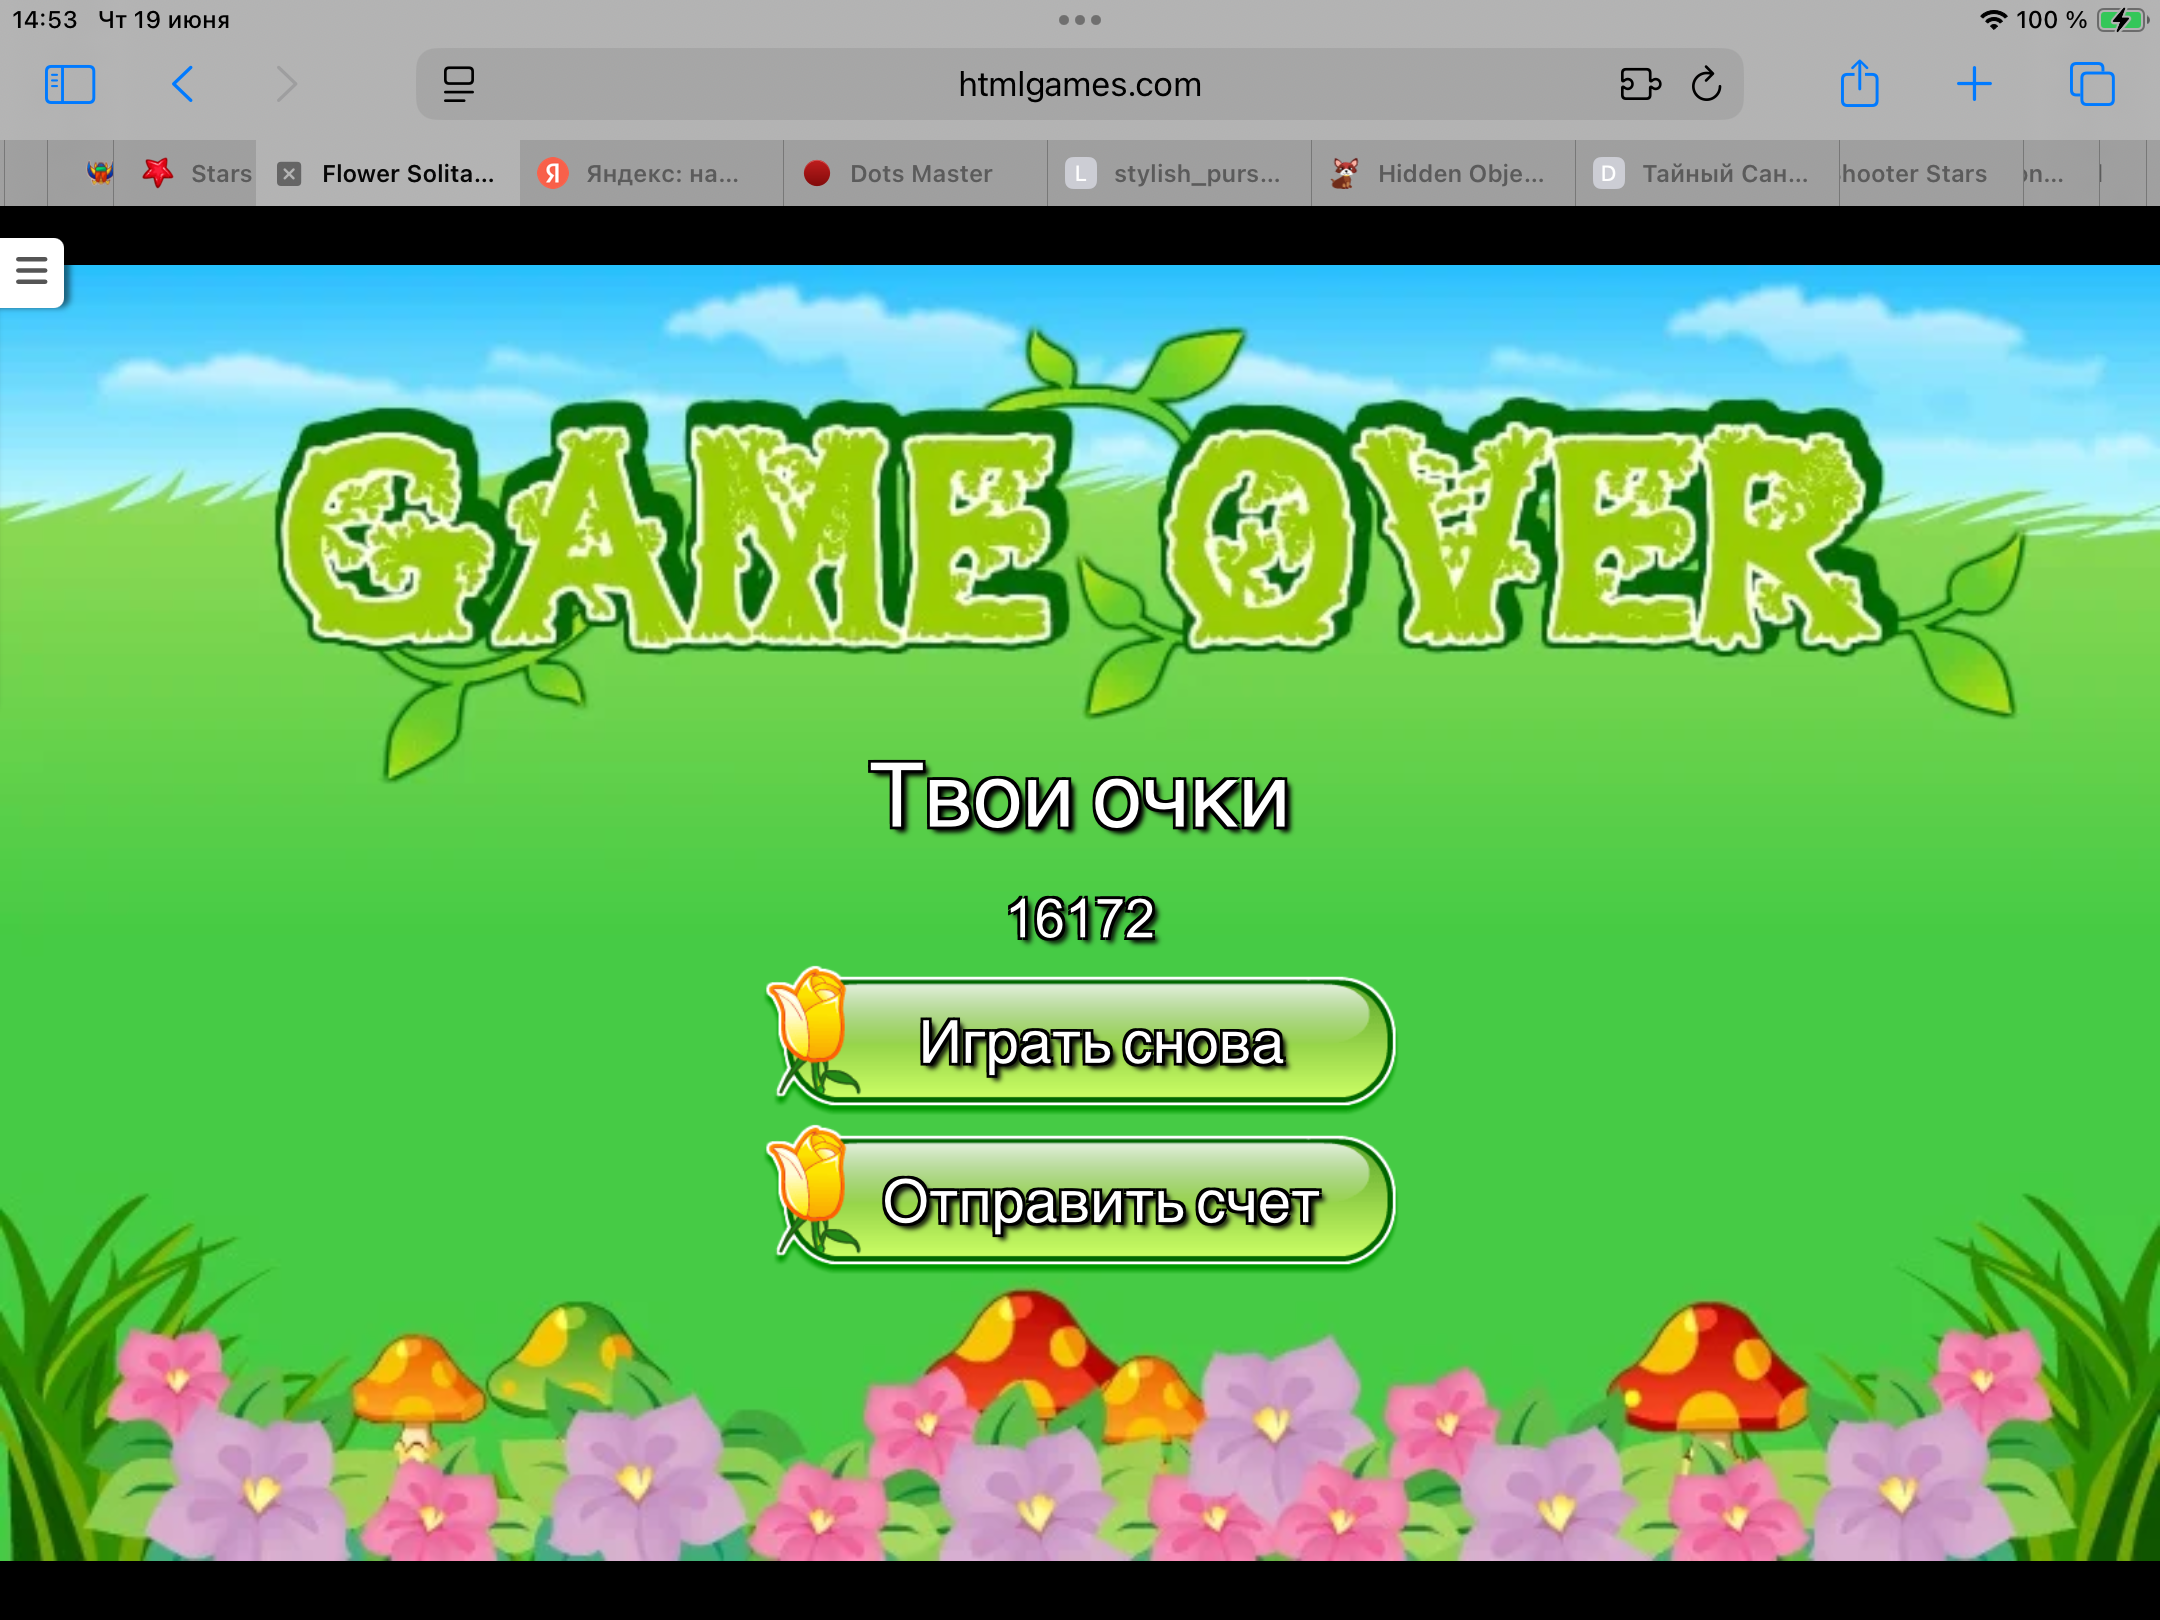Screen dimensions: 2160x1620
Task: Open the page reader menu icon
Action: [x=459, y=84]
